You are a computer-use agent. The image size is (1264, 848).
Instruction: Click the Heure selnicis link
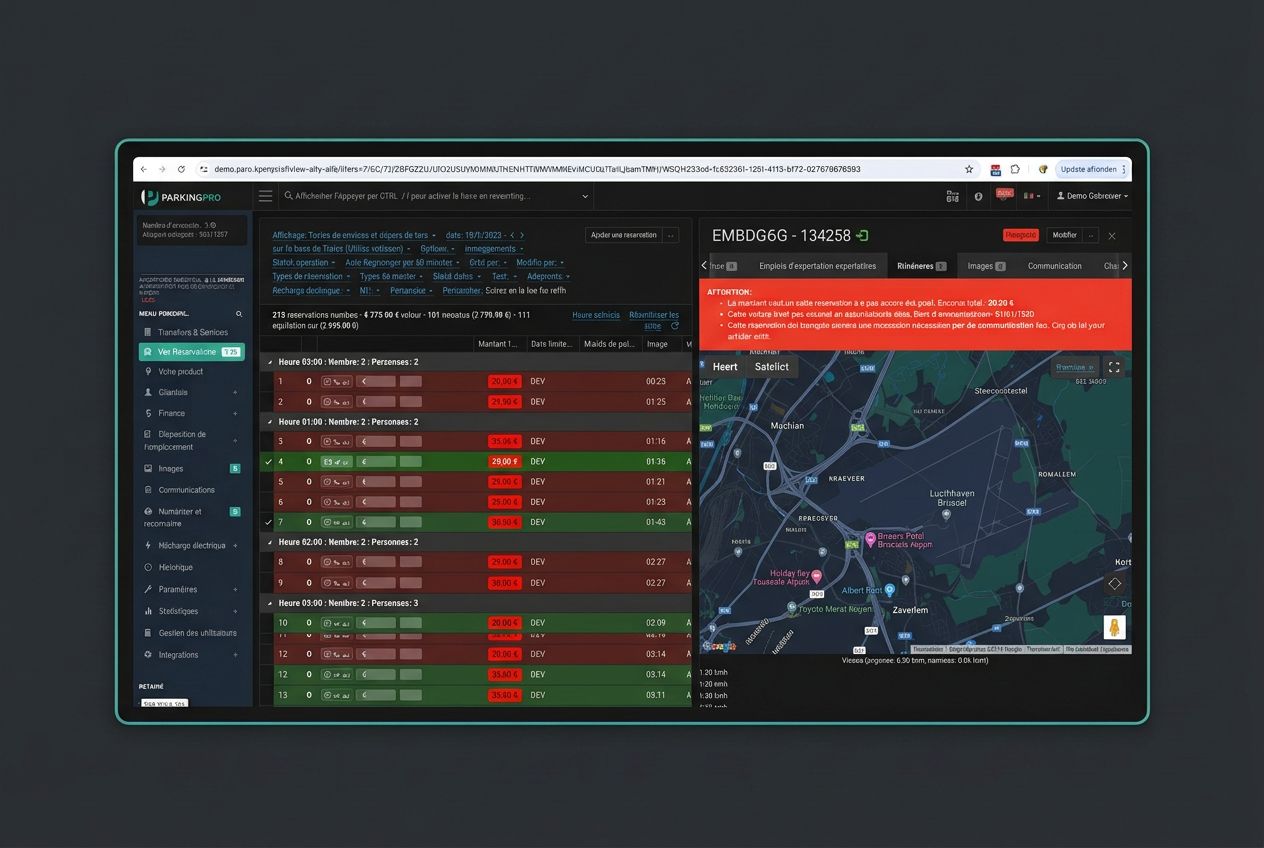tap(596, 315)
